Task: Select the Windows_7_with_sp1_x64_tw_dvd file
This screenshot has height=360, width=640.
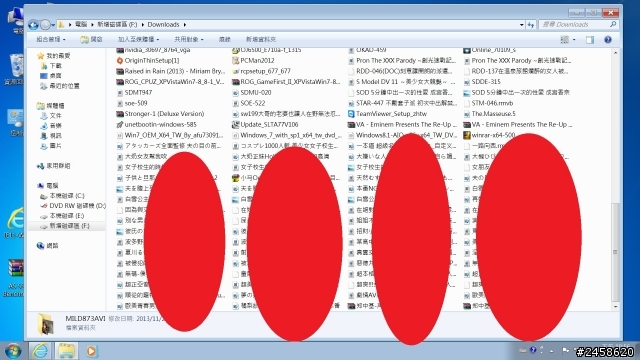Action: 287,135
